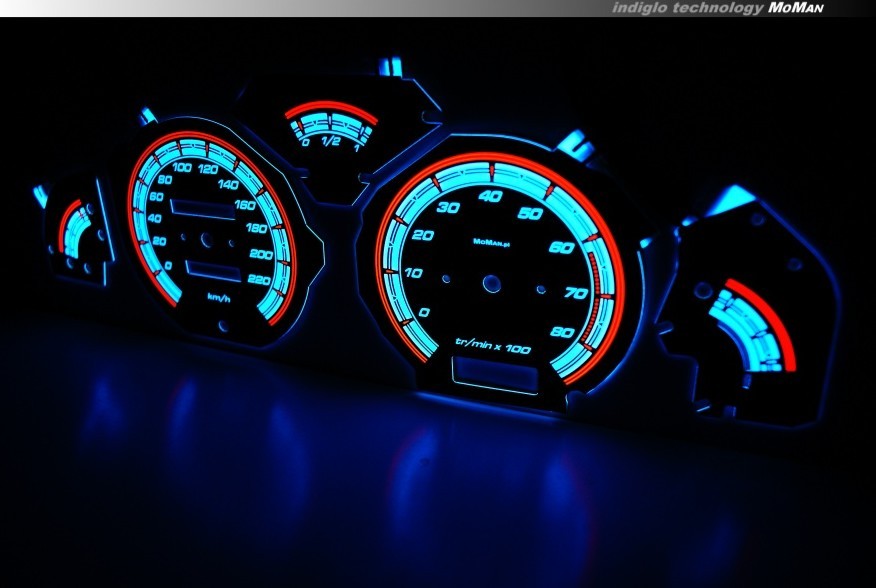Click the indiglo technology MoMan watermark text
Viewport: 876px width, 588px height.
click(717, 8)
